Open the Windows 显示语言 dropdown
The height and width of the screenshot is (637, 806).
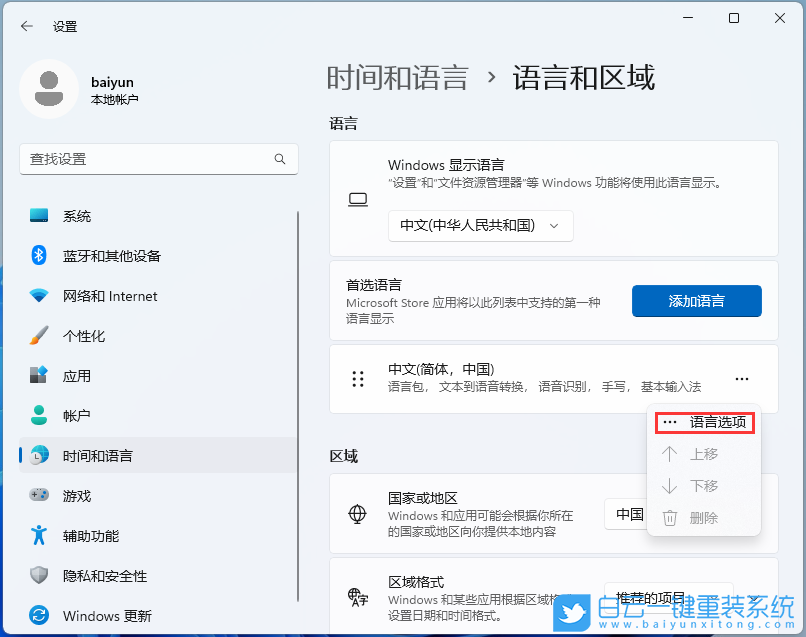click(480, 226)
